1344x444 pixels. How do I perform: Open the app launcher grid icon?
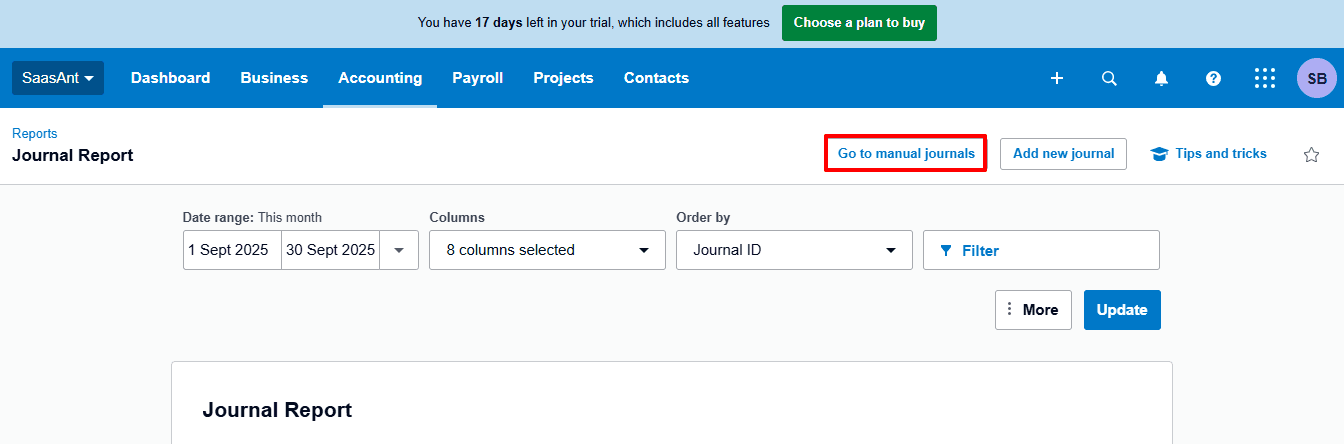1265,78
